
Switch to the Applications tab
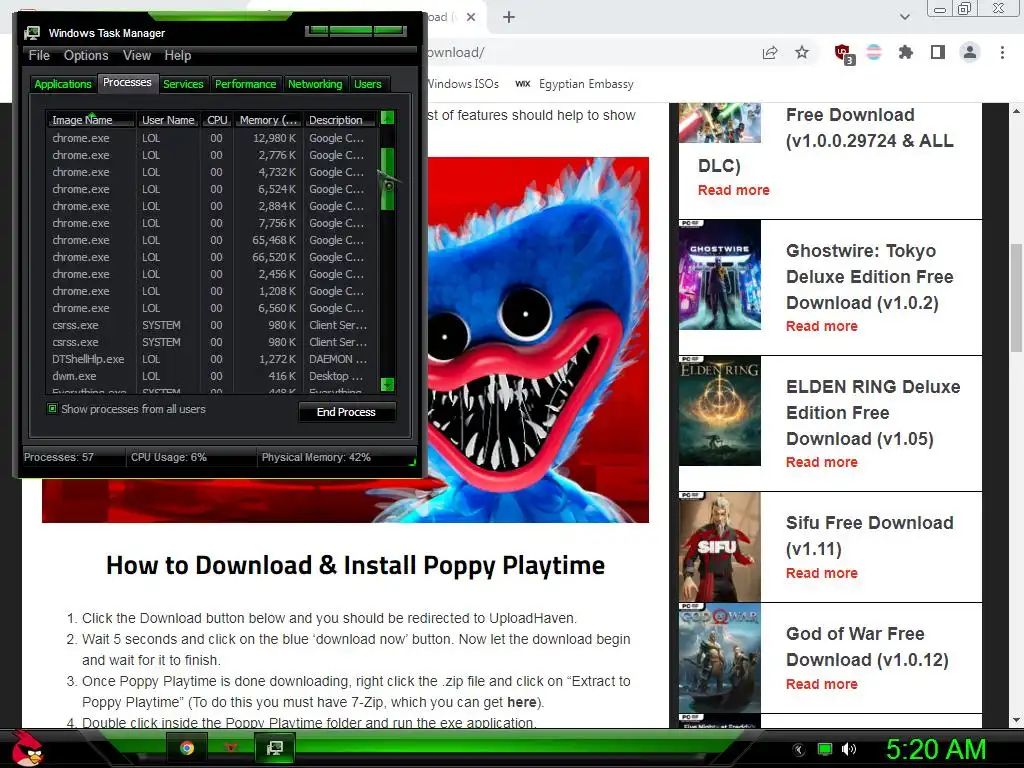click(x=63, y=84)
